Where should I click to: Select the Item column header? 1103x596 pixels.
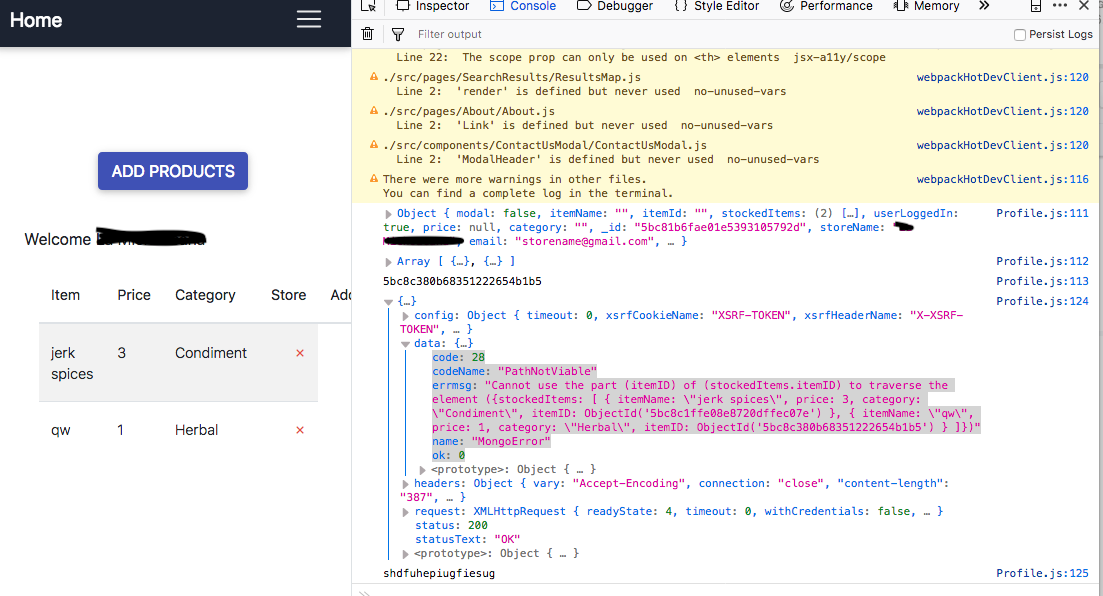[x=65, y=295]
